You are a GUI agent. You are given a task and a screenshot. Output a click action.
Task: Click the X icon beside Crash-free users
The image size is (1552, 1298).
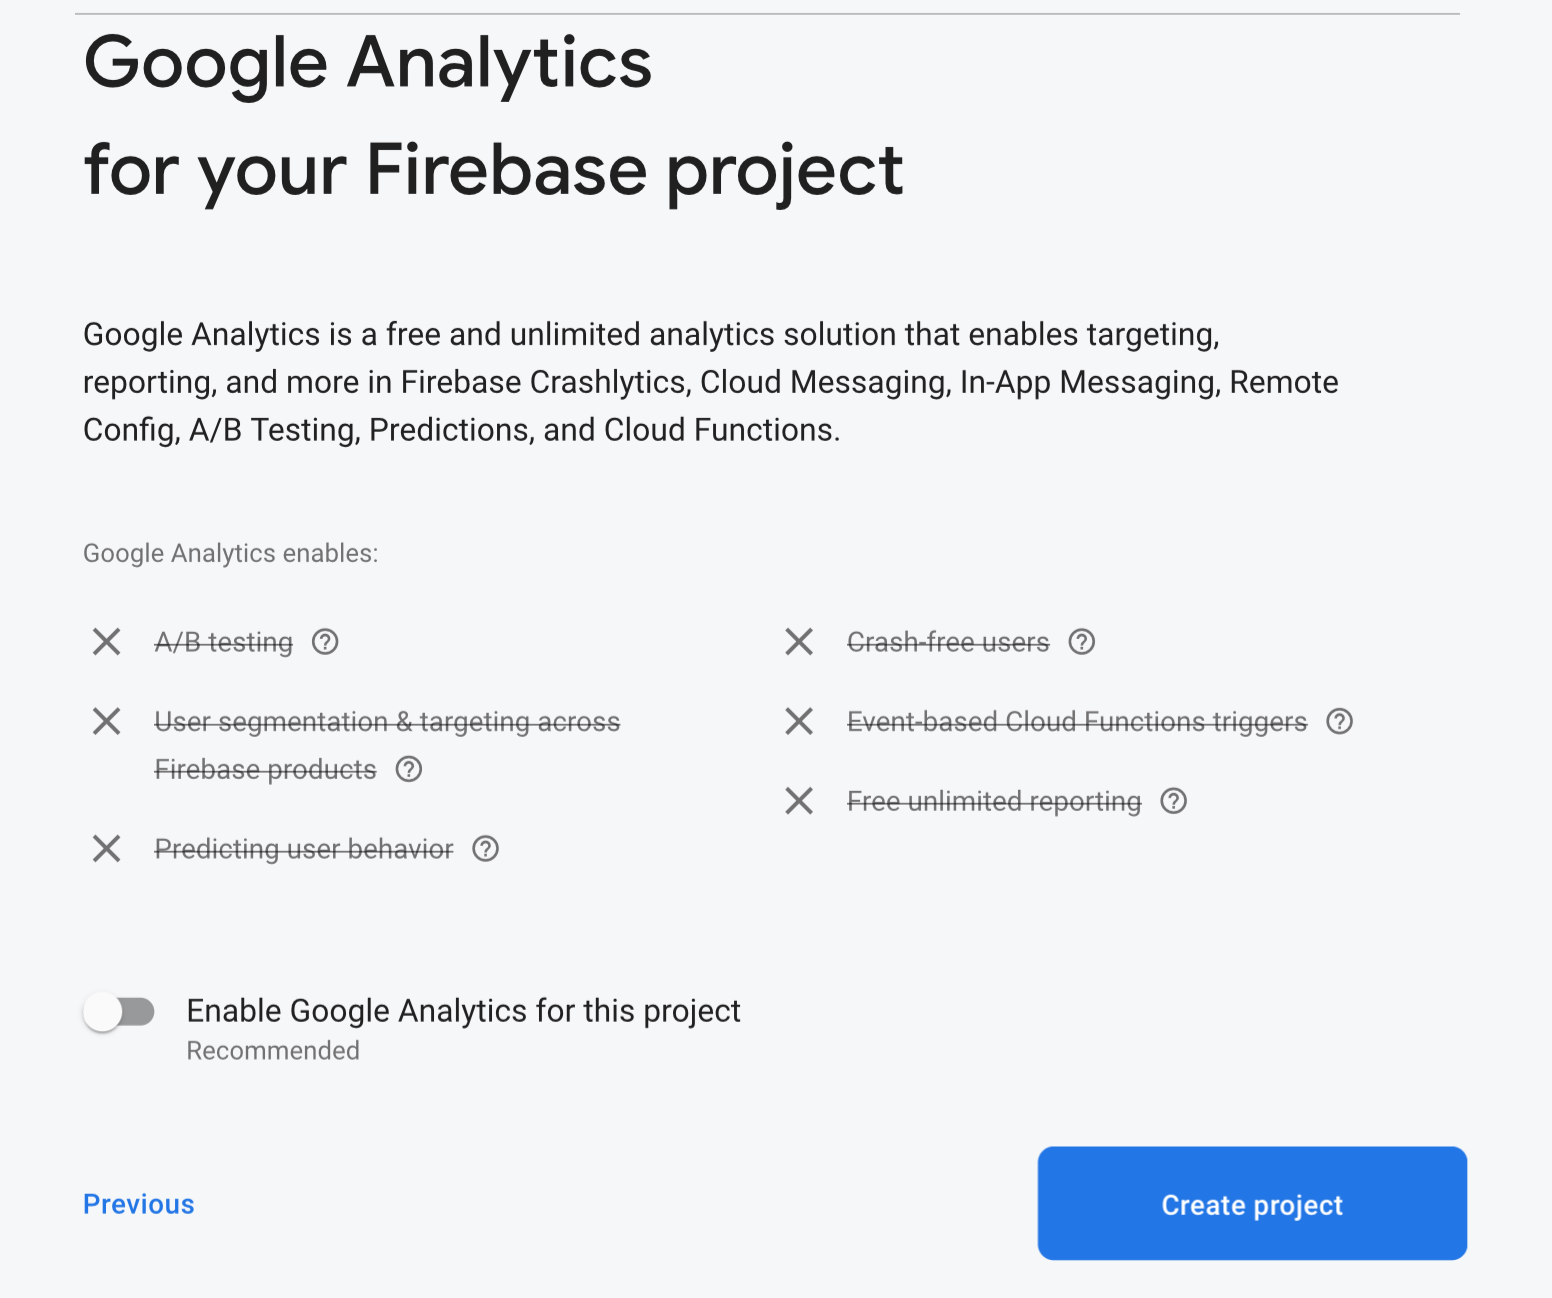click(799, 642)
